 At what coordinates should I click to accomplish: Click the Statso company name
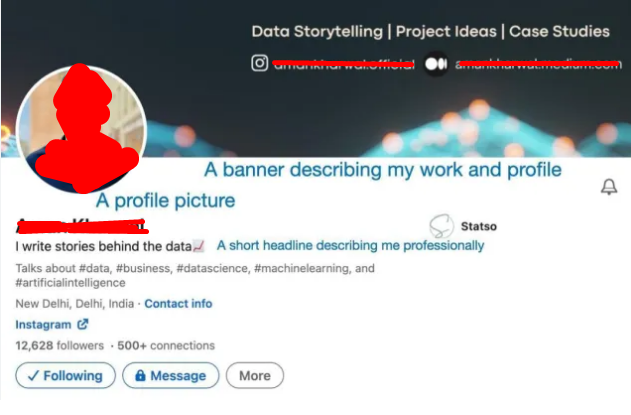478,226
